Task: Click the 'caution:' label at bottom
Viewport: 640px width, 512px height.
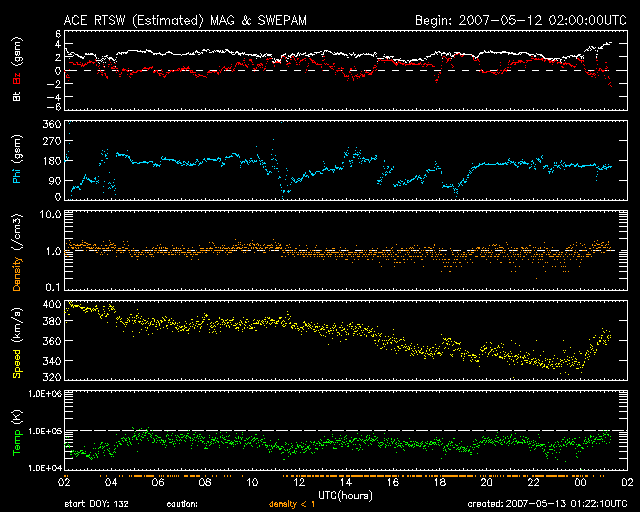Action: (182, 504)
